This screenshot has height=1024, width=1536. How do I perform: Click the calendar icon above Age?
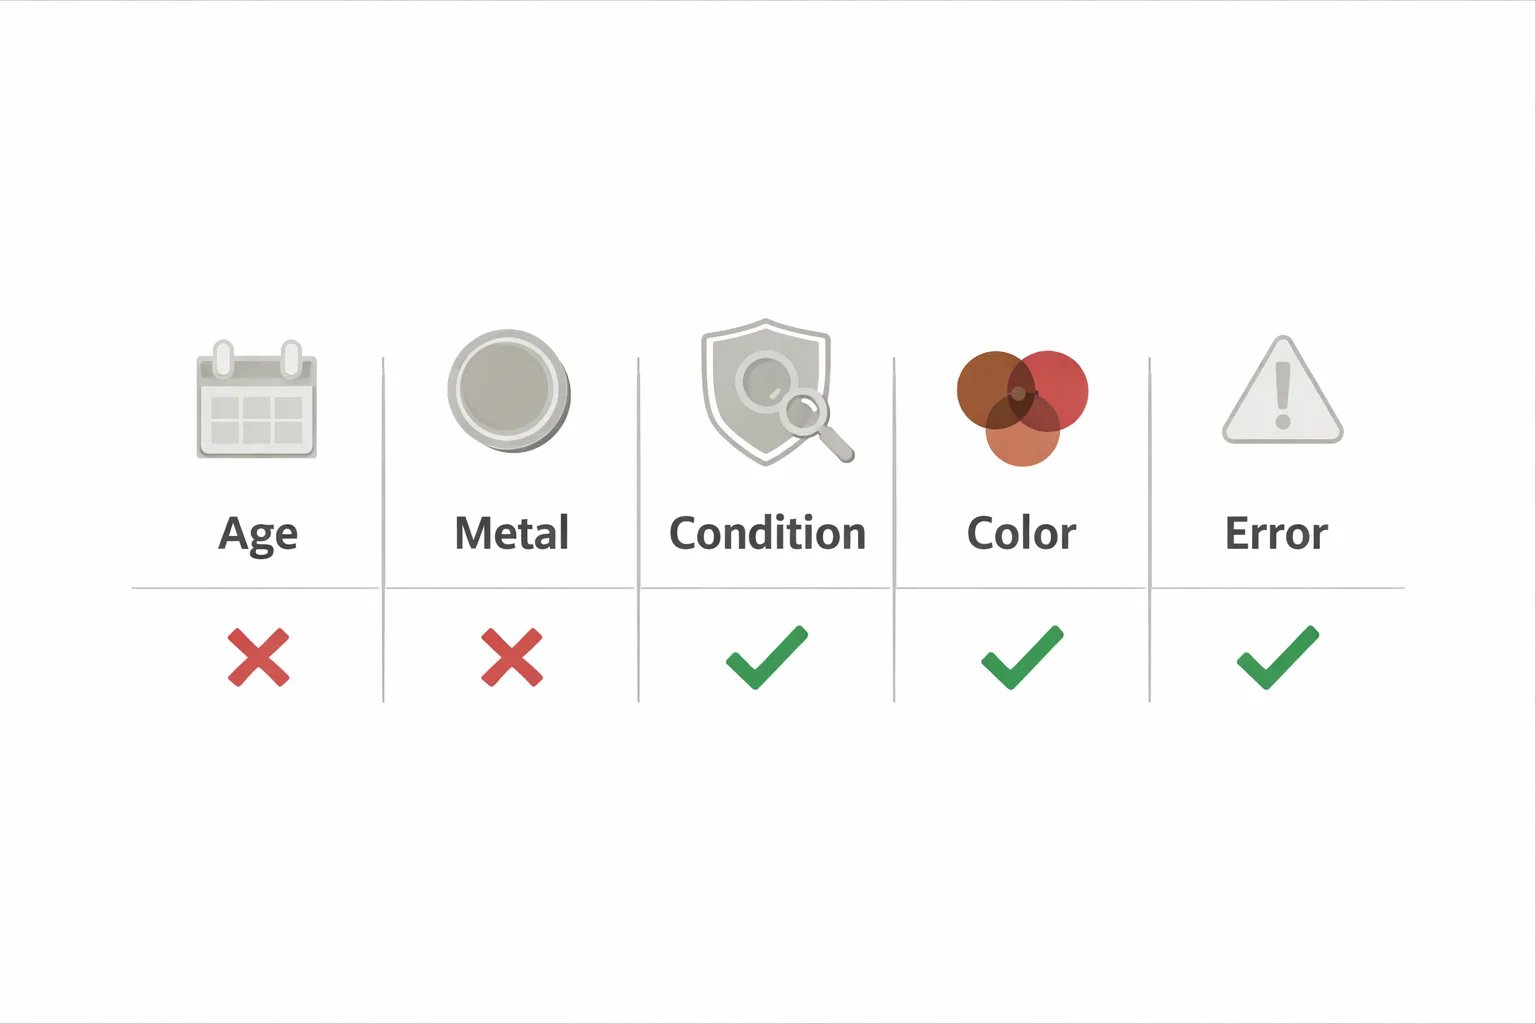[x=257, y=401]
